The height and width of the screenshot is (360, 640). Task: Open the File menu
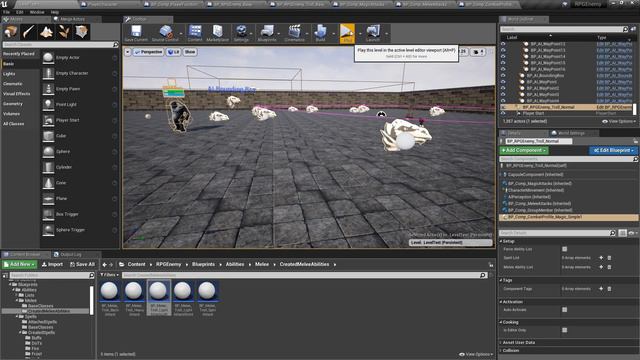(x=7, y=12)
